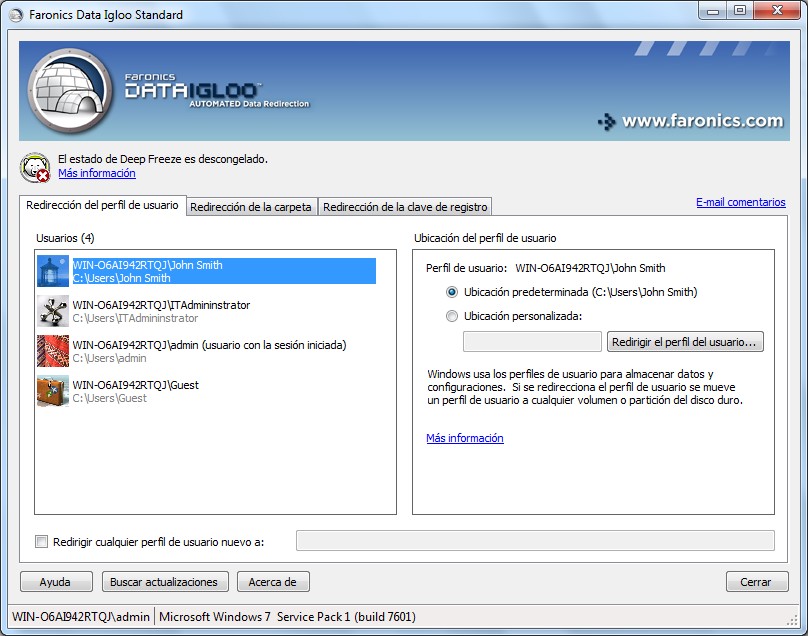
Task: Select Ubicación predeterminada radio button
Action: pyautogui.click(x=452, y=292)
